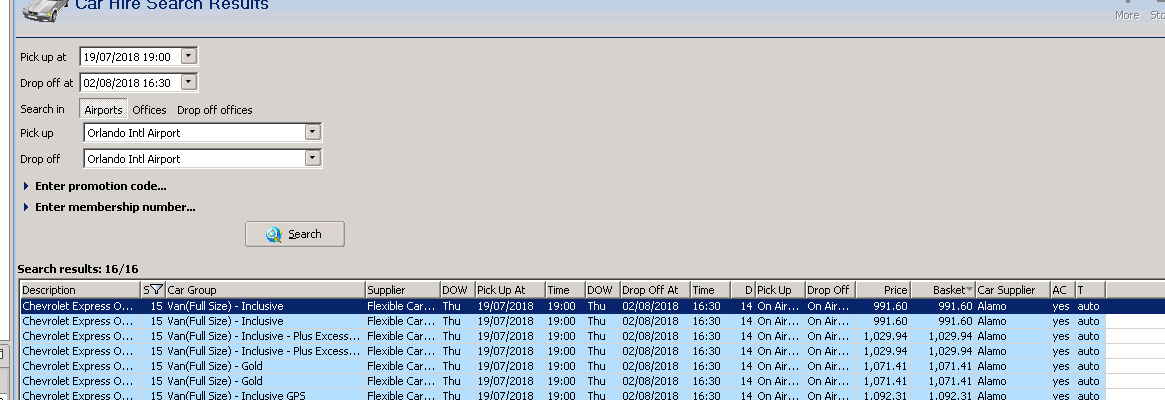Click the Time header following Pick Up At

pyautogui.click(x=565, y=290)
